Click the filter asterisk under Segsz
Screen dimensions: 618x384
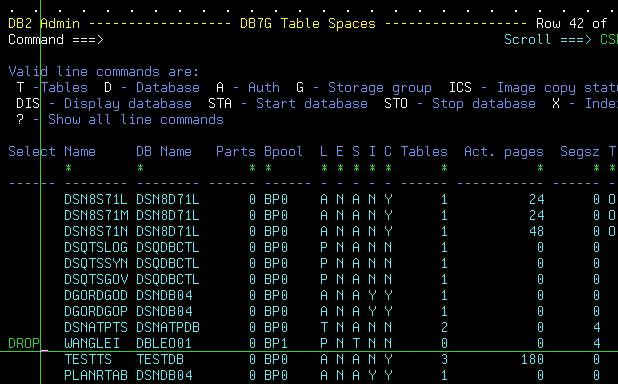click(x=596, y=168)
